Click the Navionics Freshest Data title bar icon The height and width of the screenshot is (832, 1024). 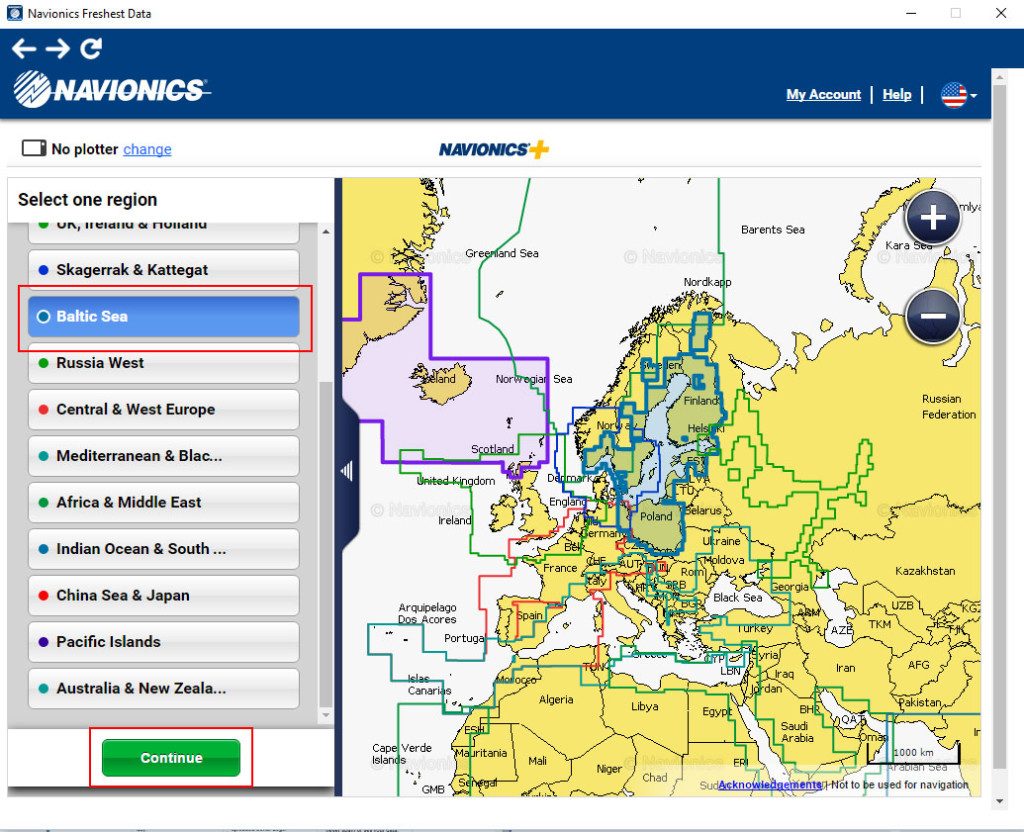pos(14,13)
